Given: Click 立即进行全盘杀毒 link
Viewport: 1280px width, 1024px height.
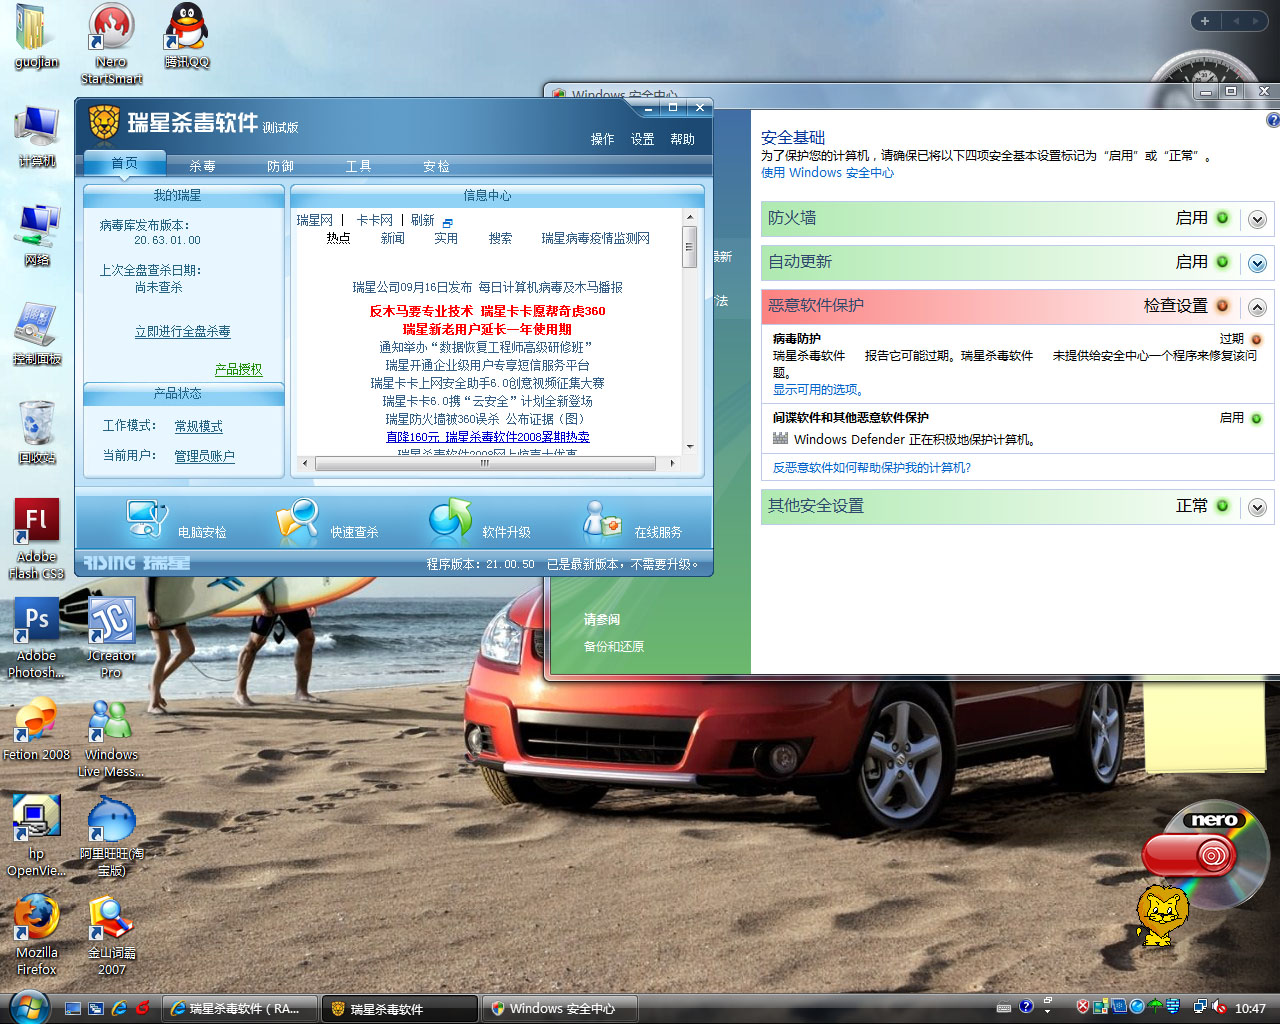Looking at the screenshot, I should (183, 331).
